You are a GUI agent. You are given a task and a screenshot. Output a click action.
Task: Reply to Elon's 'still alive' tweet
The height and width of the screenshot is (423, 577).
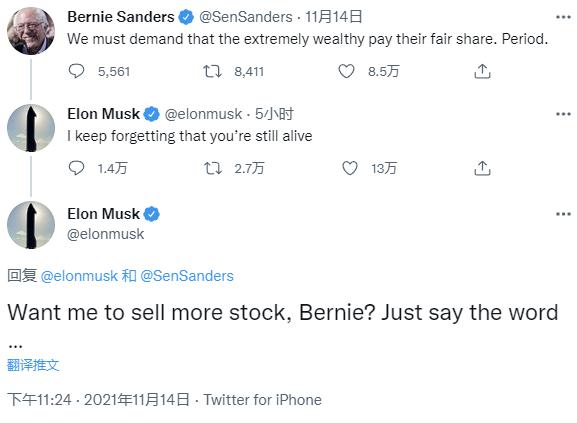[77, 168]
